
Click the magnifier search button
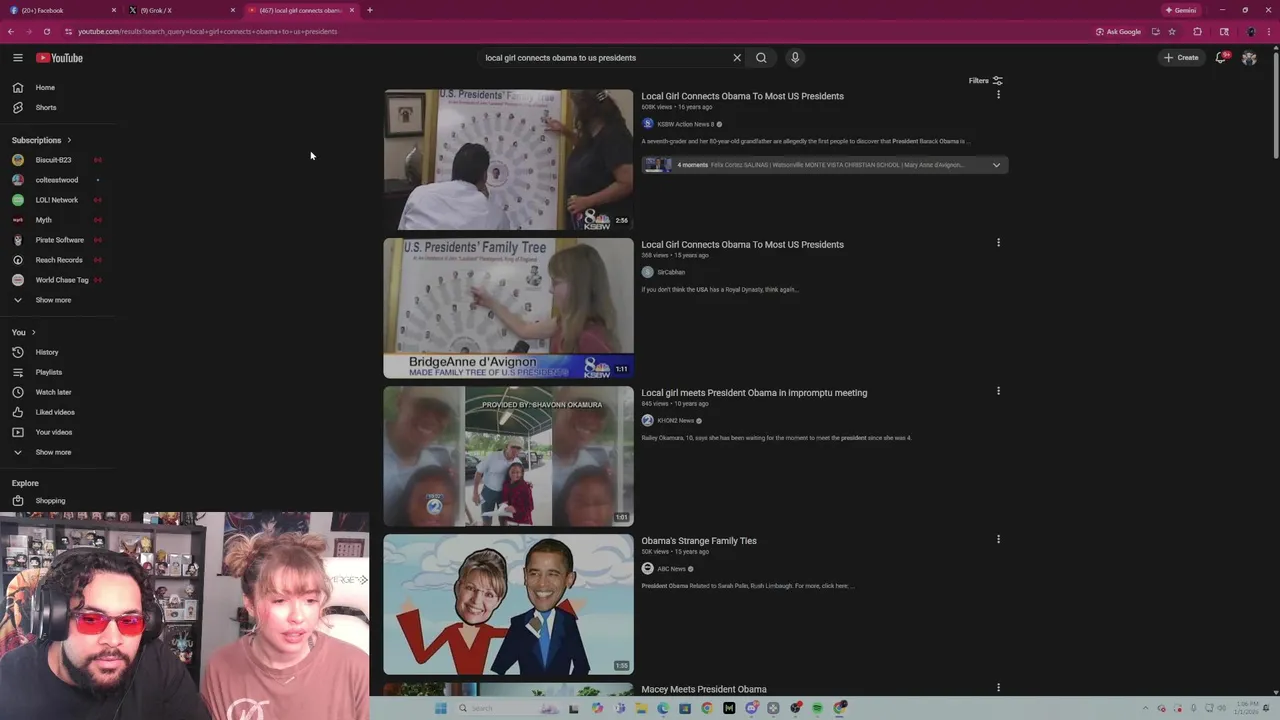click(761, 58)
